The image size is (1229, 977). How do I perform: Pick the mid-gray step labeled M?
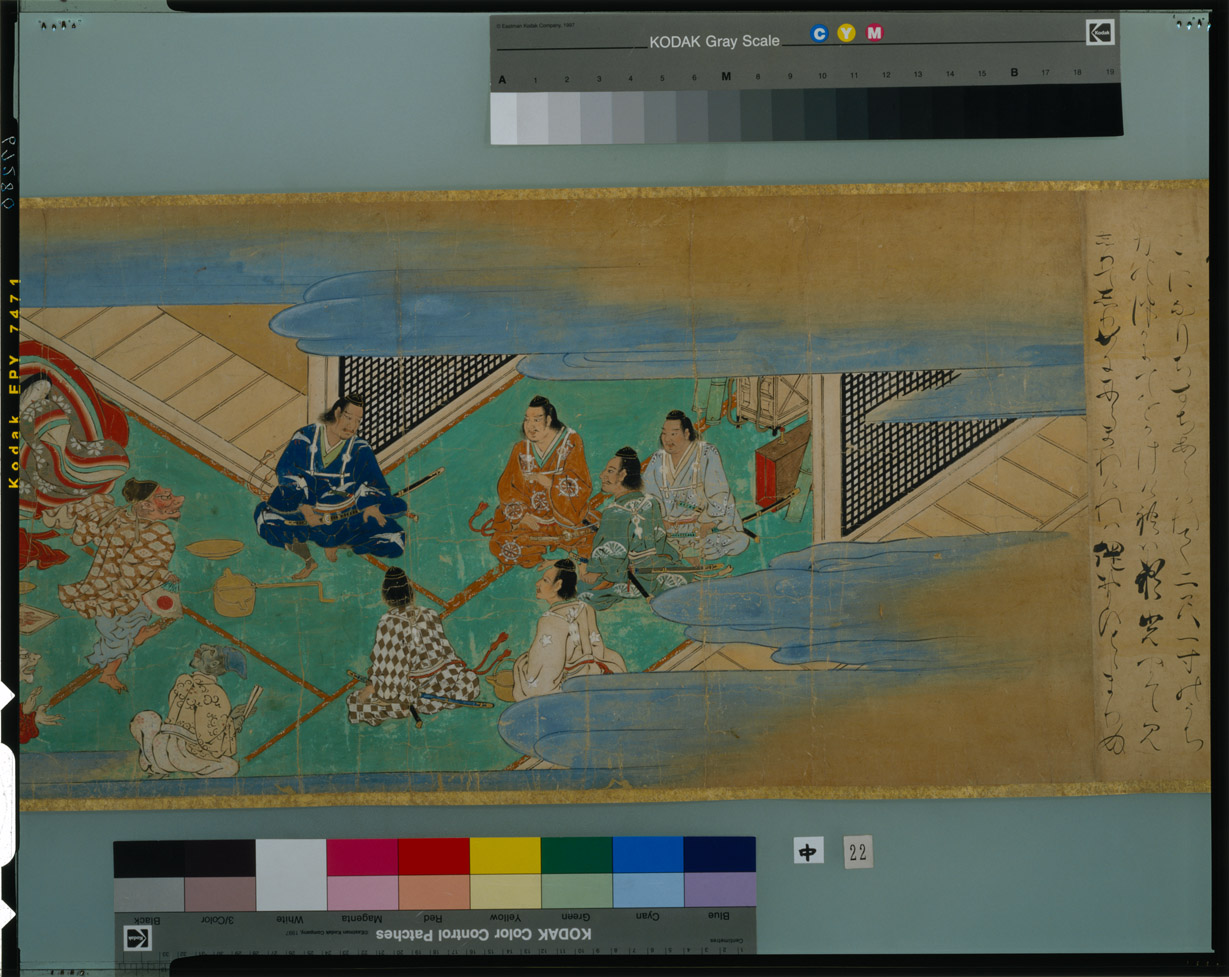[x=724, y=116]
